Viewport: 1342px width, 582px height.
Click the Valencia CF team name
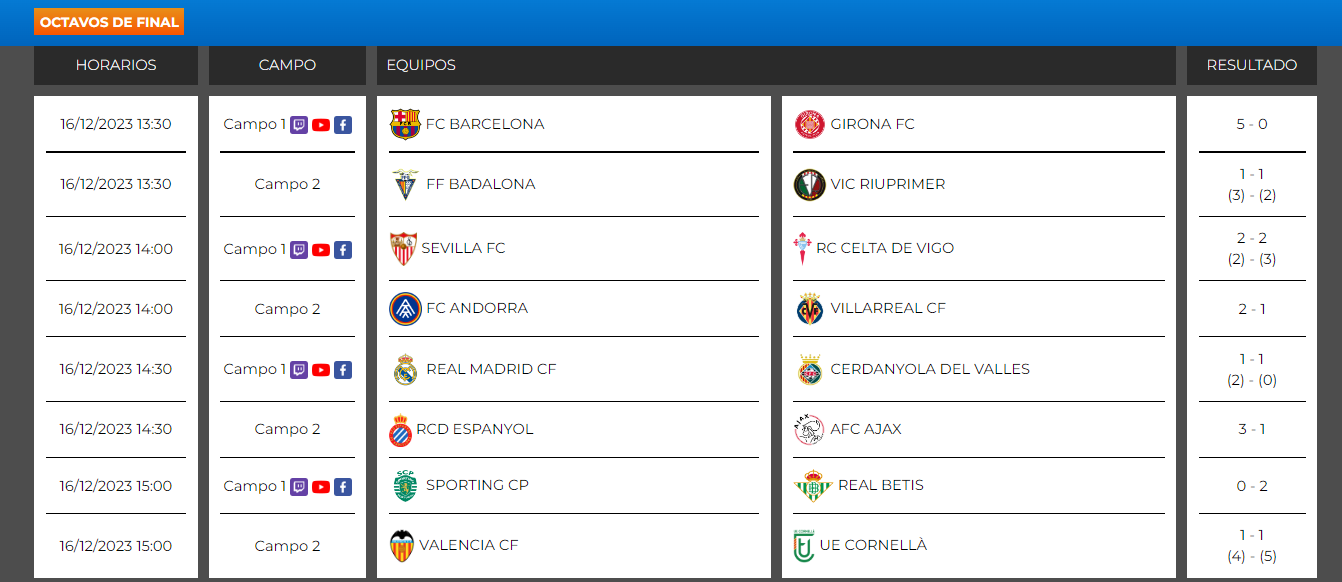pyautogui.click(x=468, y=545)
